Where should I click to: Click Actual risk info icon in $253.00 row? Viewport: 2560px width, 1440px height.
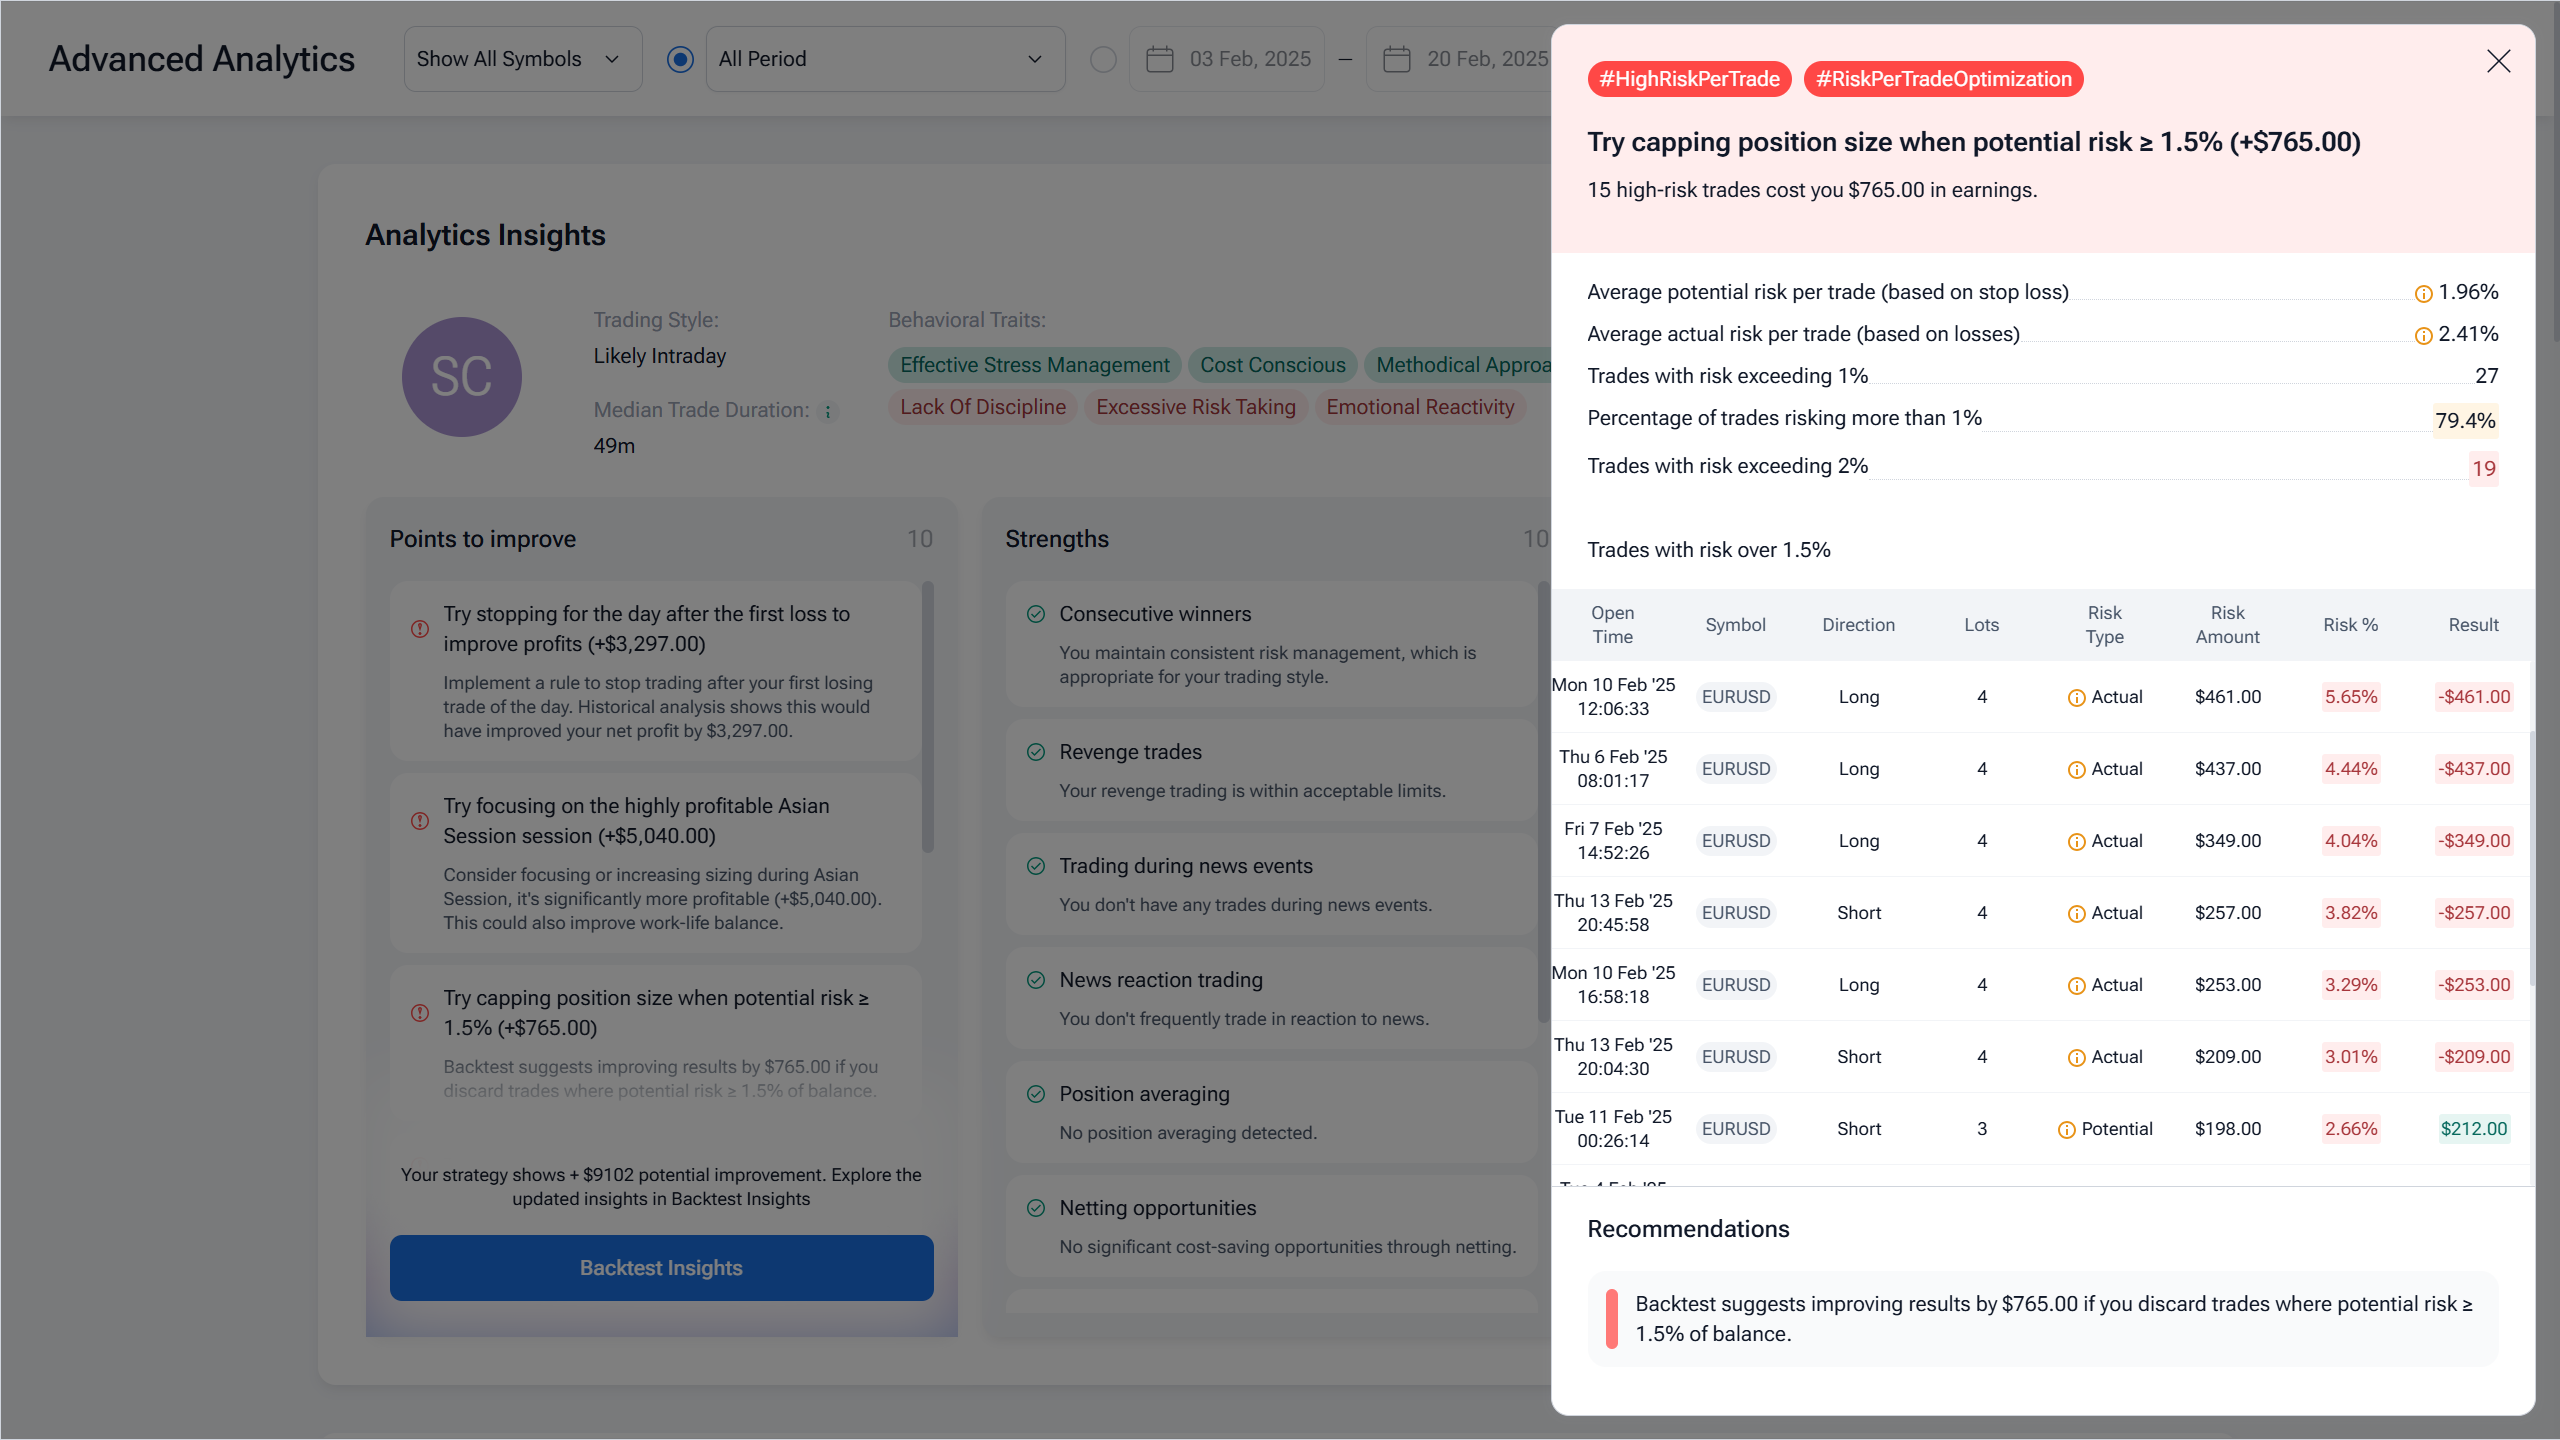(2076, 986)
